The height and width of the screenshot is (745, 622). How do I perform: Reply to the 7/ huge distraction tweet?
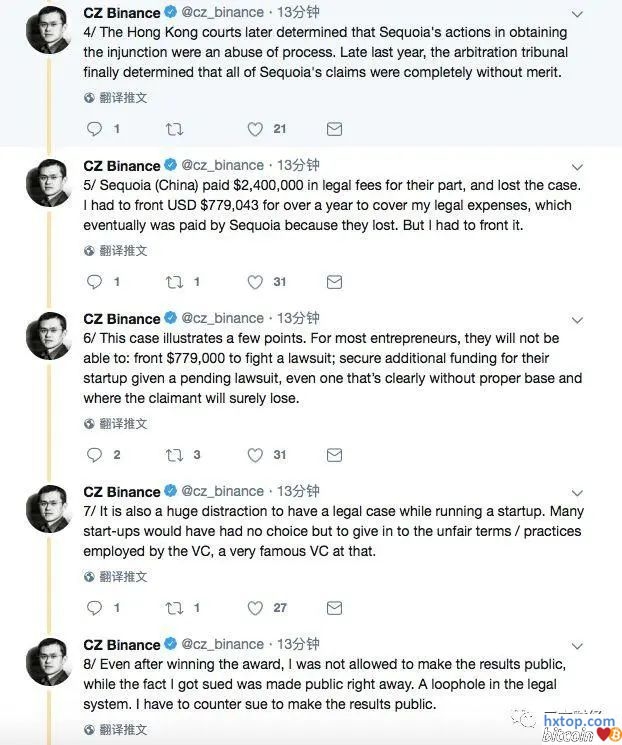(x=95, y=608)
